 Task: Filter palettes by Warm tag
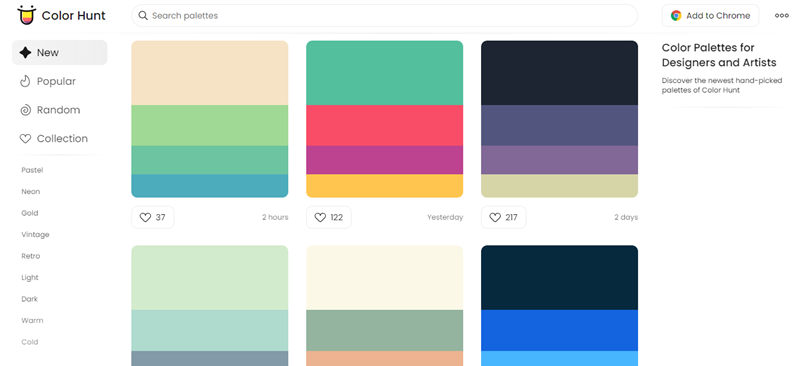click(x=32, y=321)
